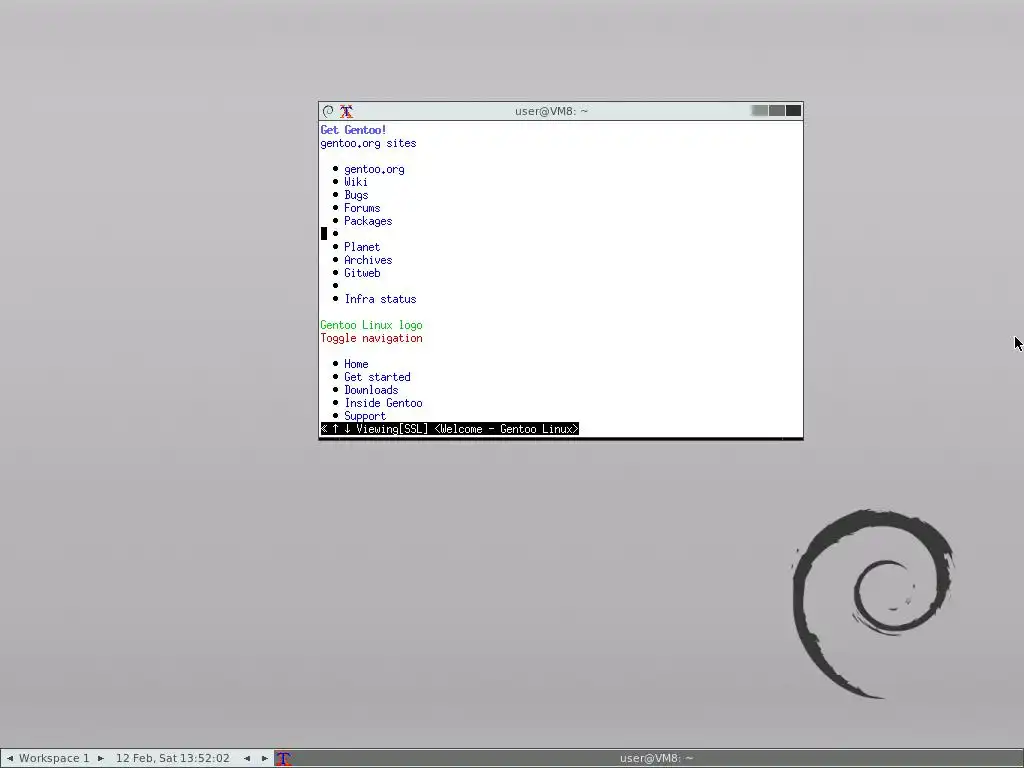Image resolution: width=1024 pixels, height=768 pixels.
Task: Click the right arrow after the clock
Action: (x=264, y=758)
